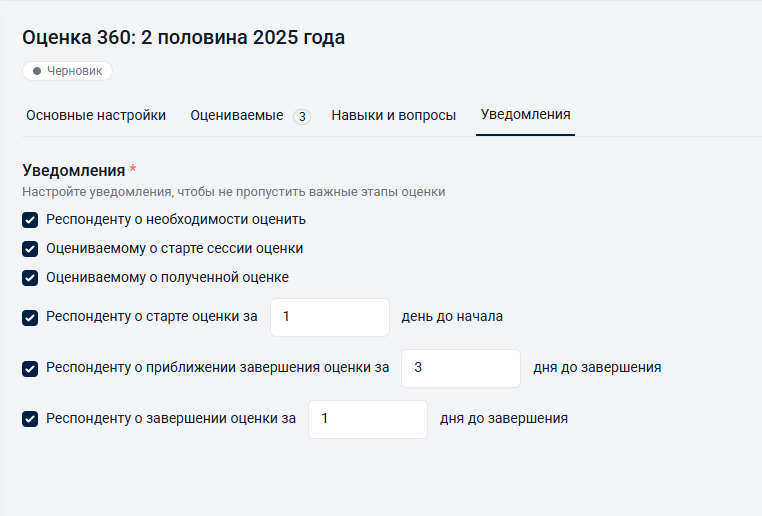Viewport: 762px width, 516px height.
Task: Uncheck Респонденту о приближении завершения оценки
Action: [30, 368]
